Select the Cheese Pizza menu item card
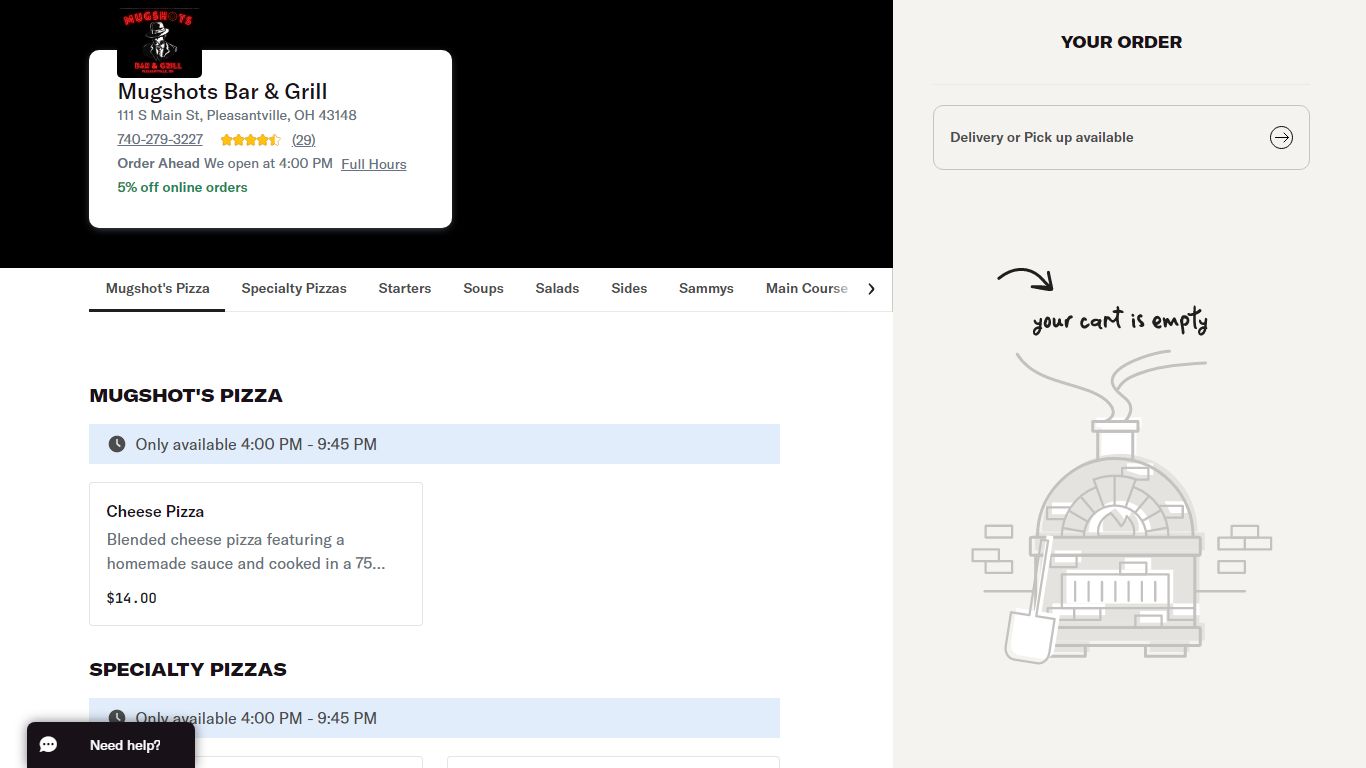 (x=256, y=554)
